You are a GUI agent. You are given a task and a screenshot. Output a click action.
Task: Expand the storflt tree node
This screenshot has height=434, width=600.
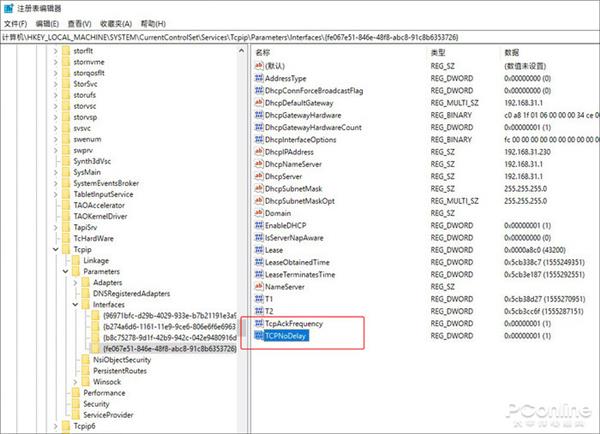click(56, 51)
